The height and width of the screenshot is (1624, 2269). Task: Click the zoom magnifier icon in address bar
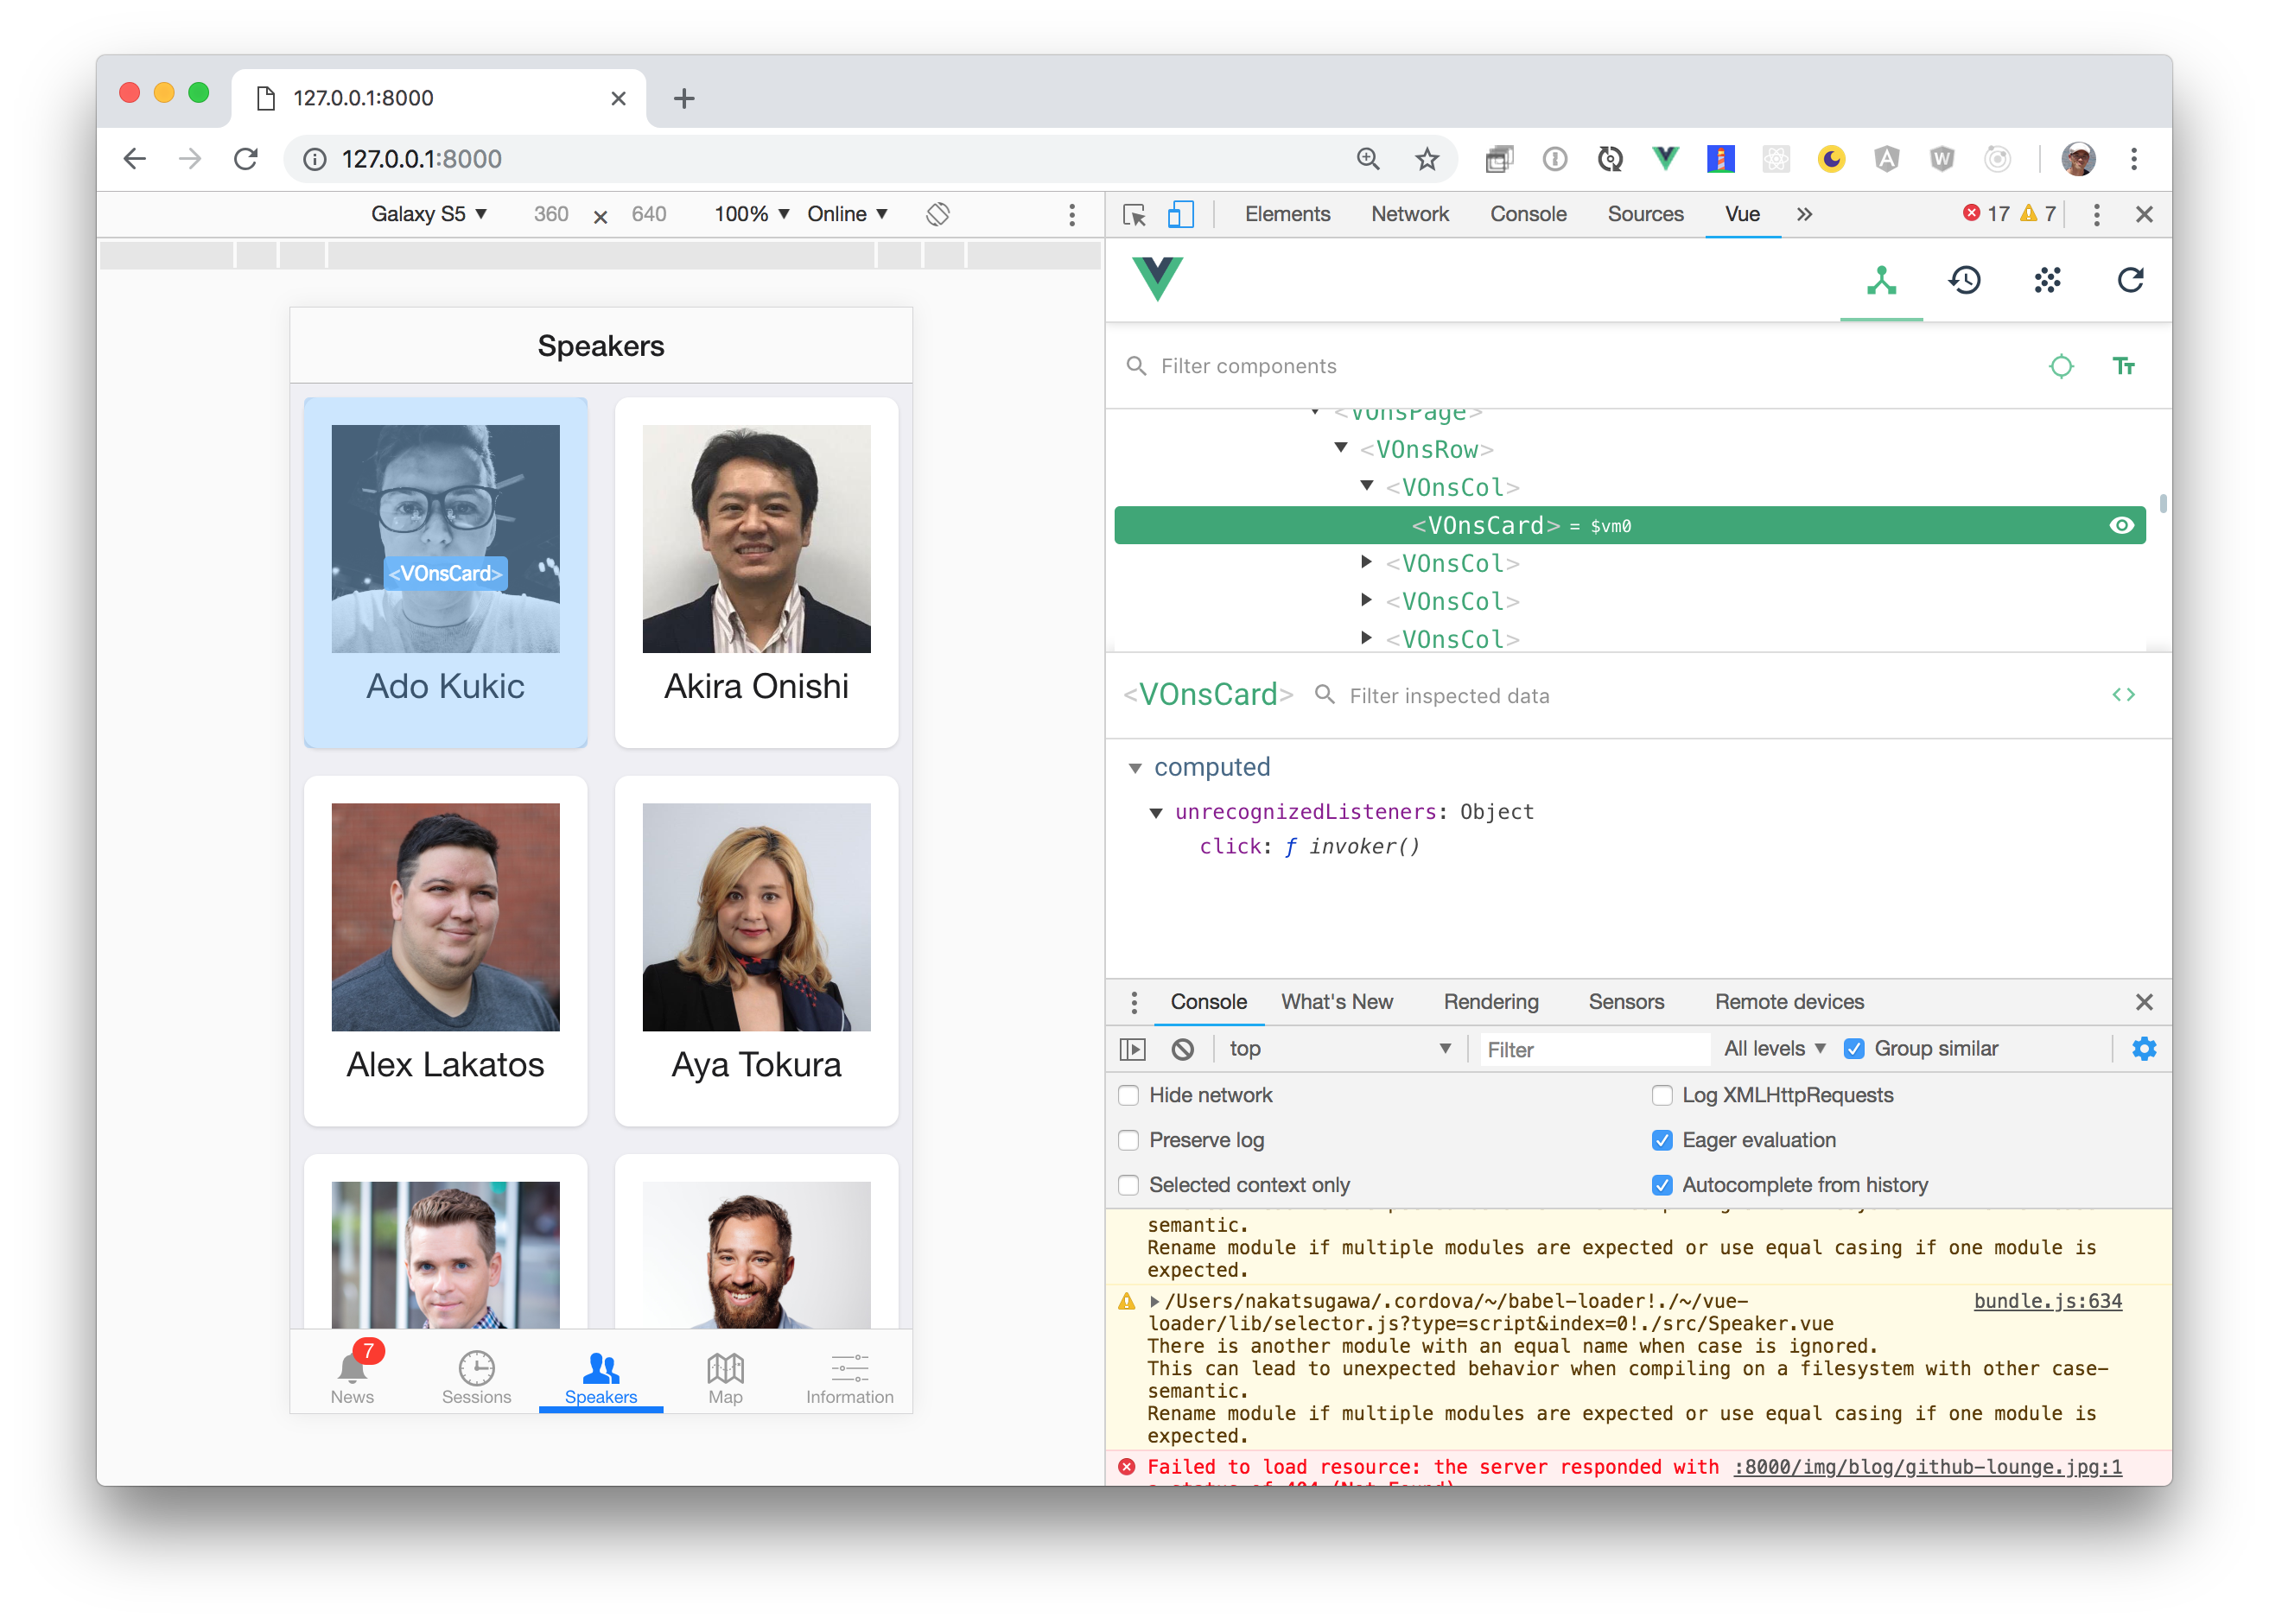click(x=1368, y=159)
